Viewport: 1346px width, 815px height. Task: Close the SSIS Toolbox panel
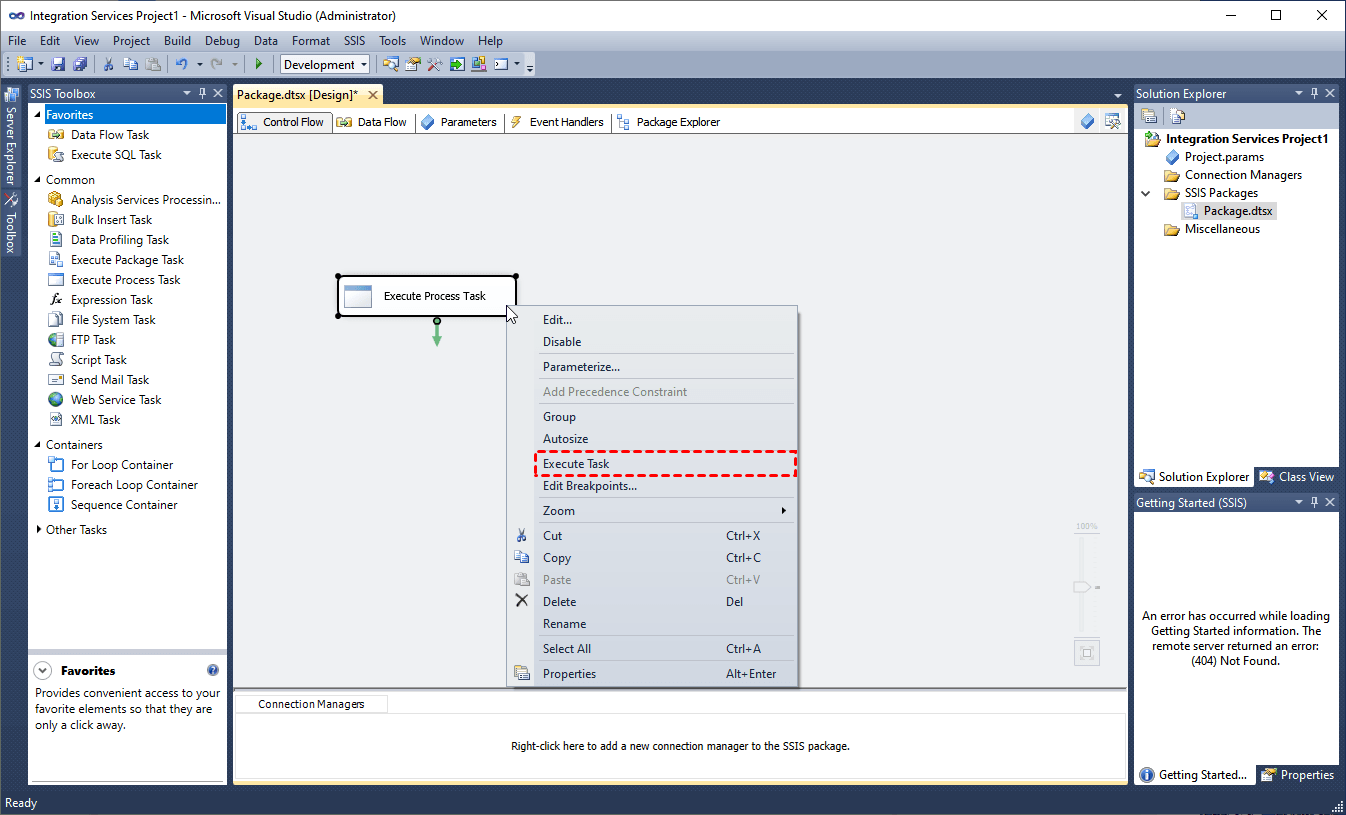click(x=217, y=94)
